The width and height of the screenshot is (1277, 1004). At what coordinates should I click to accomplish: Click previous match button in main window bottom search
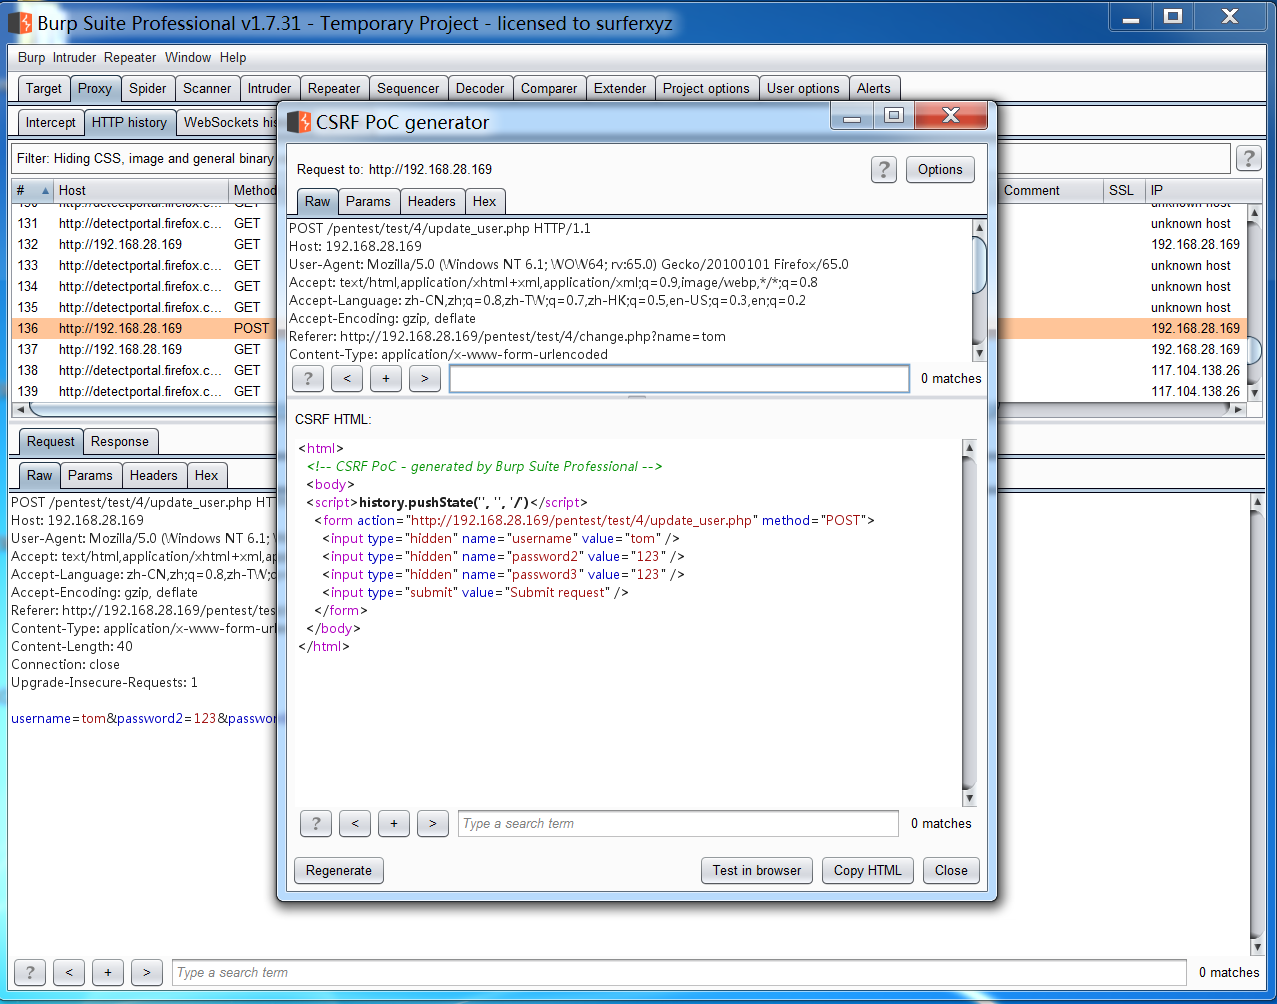[69, 972]
